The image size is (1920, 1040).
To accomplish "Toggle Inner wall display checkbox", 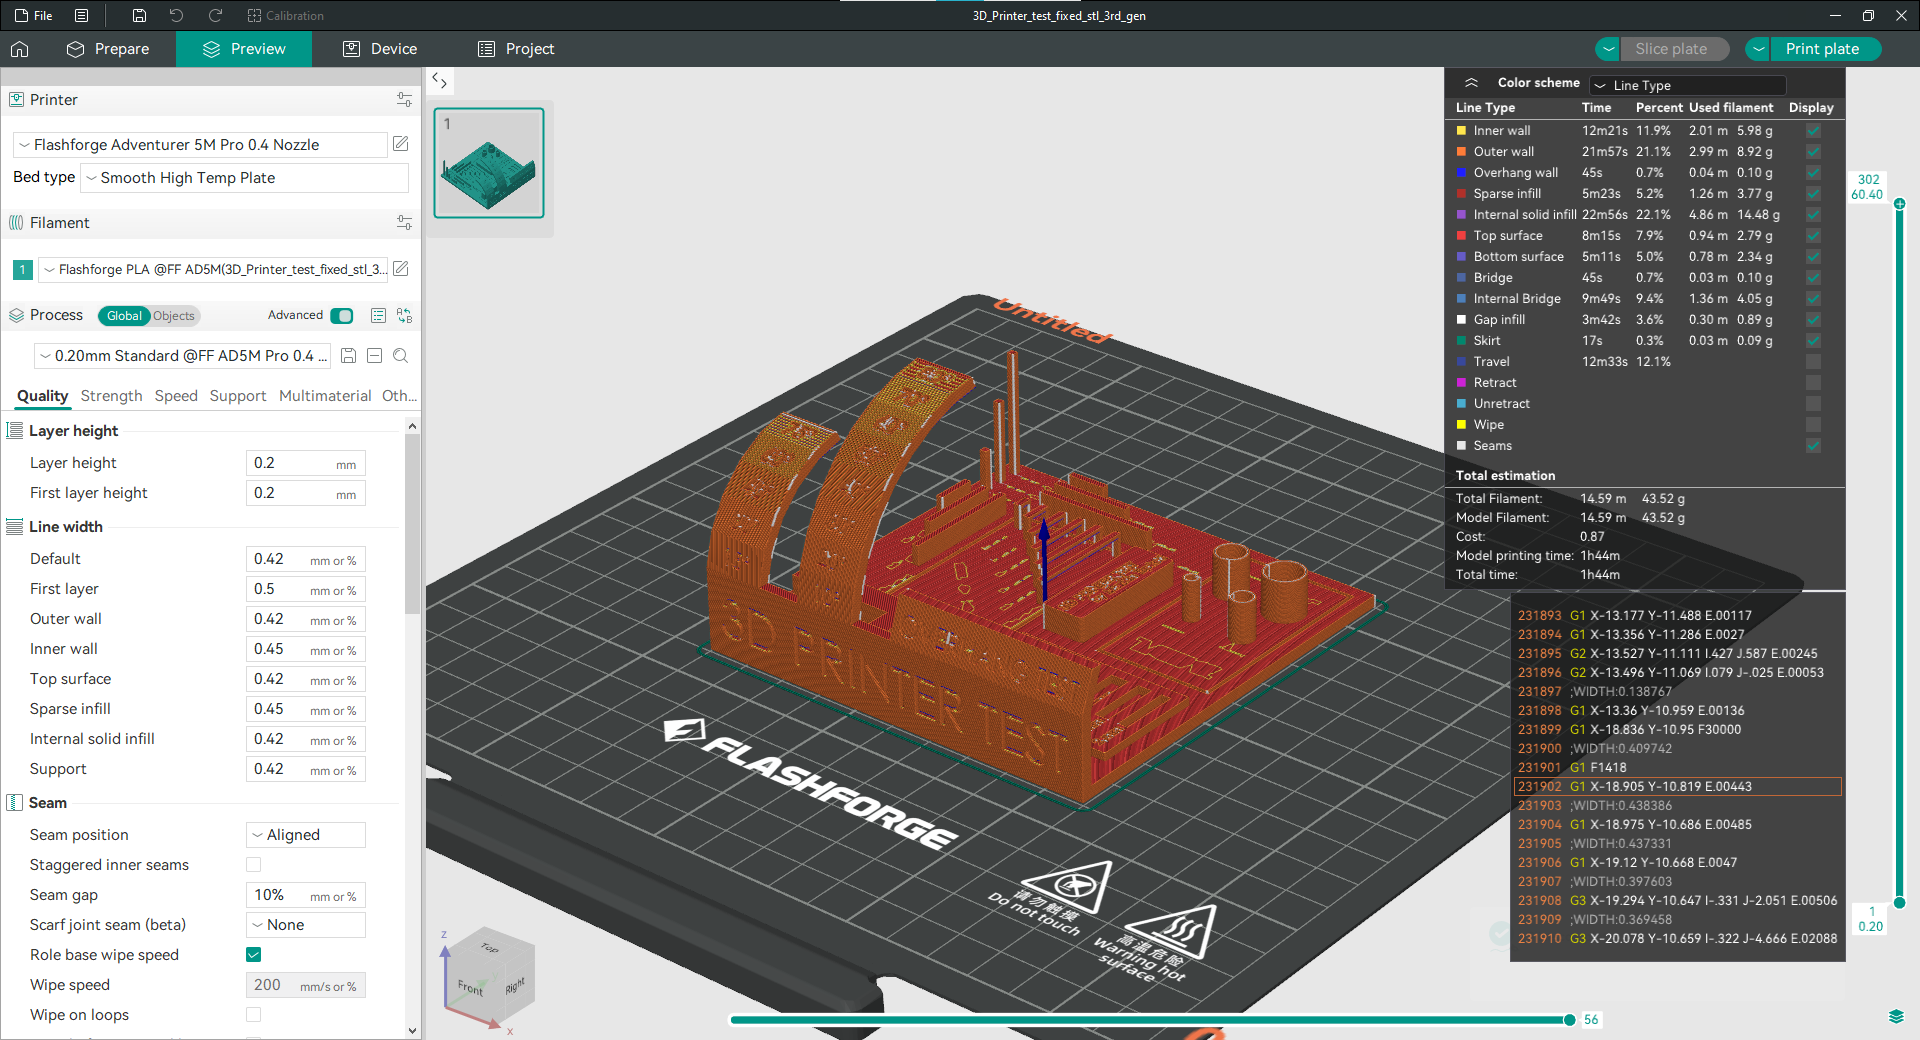I will pyautogui.click(x=1813, y=131).
